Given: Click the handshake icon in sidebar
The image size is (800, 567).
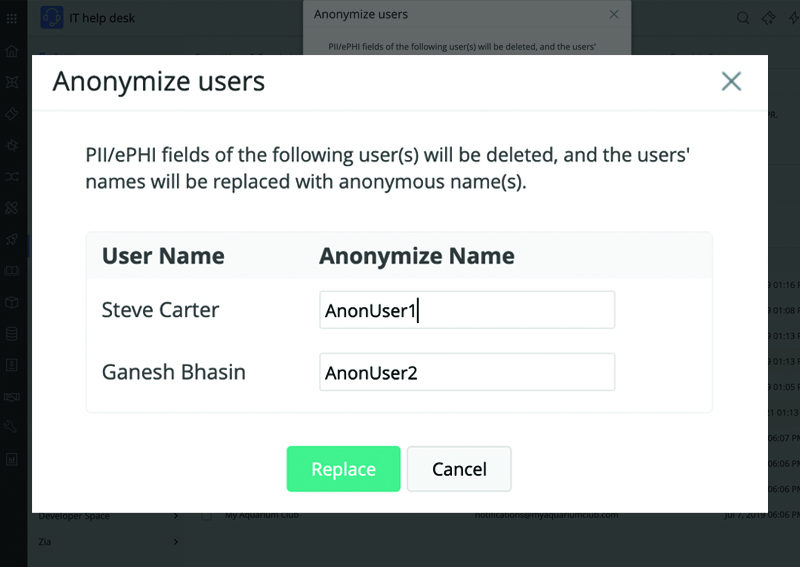Looking at the screenshot, I should pos(12,396).
